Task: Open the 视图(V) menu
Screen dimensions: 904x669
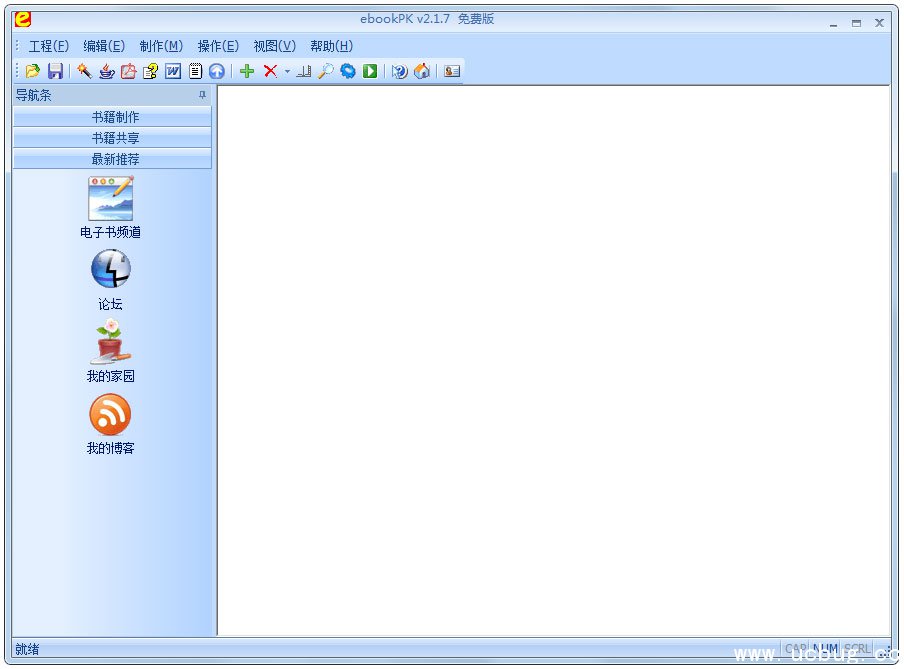Action: [274, 46]
